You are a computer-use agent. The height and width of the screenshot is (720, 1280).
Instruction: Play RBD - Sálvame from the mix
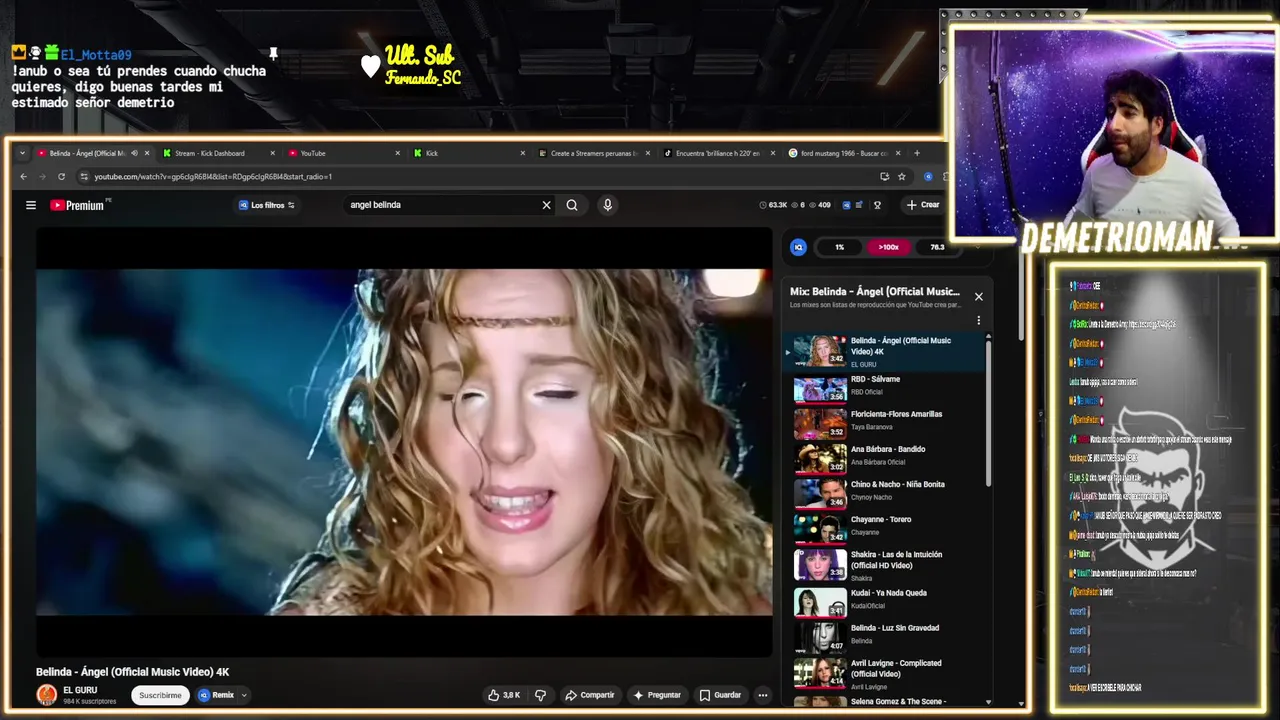pos(885,388)
